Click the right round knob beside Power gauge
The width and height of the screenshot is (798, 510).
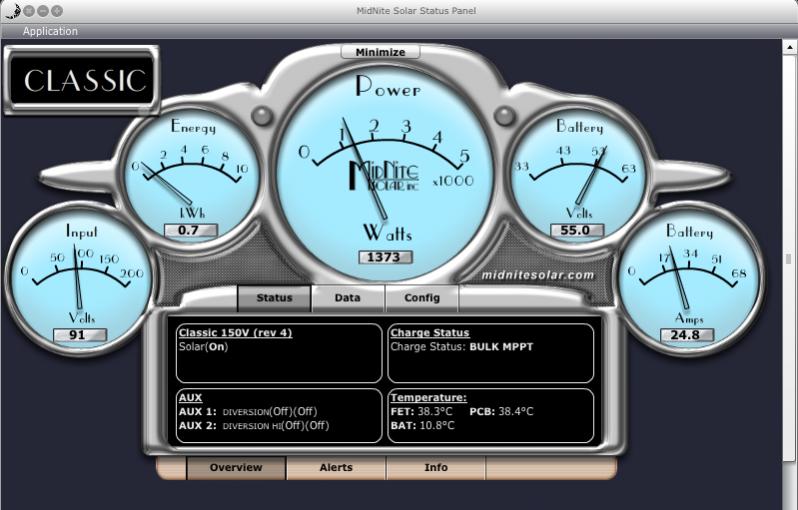click(504, 116)
